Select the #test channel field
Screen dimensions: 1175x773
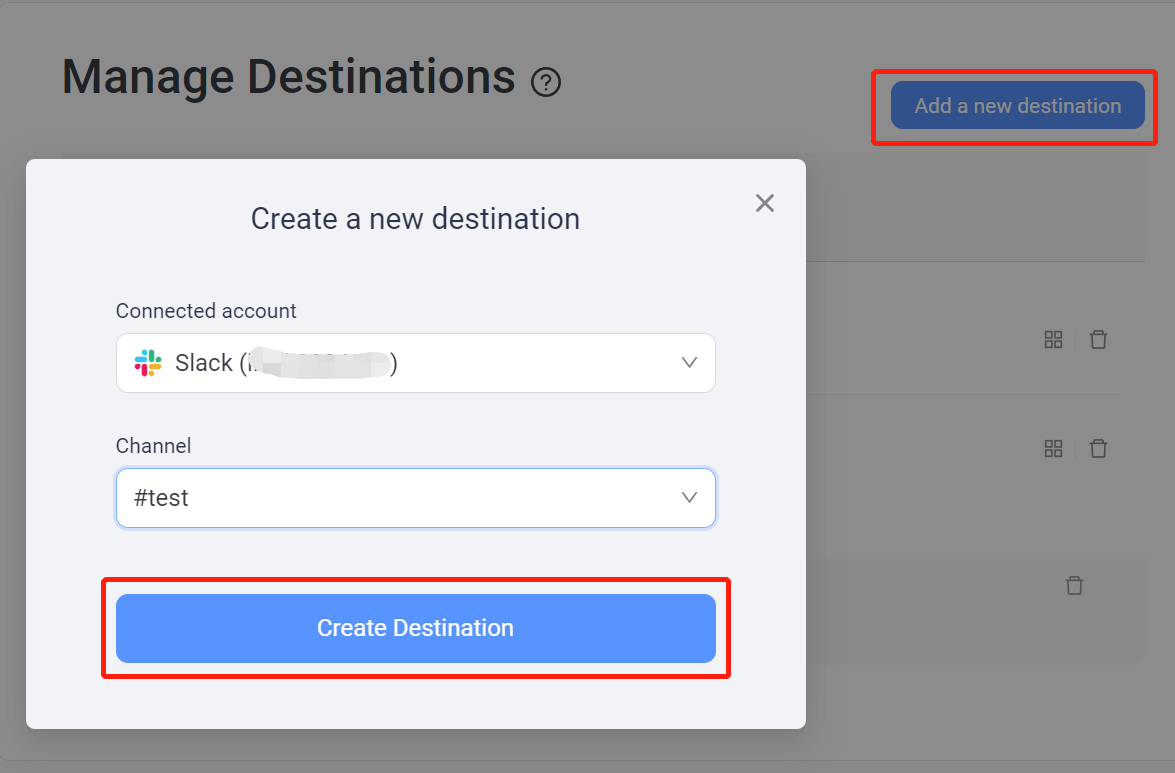pos(416,497)
